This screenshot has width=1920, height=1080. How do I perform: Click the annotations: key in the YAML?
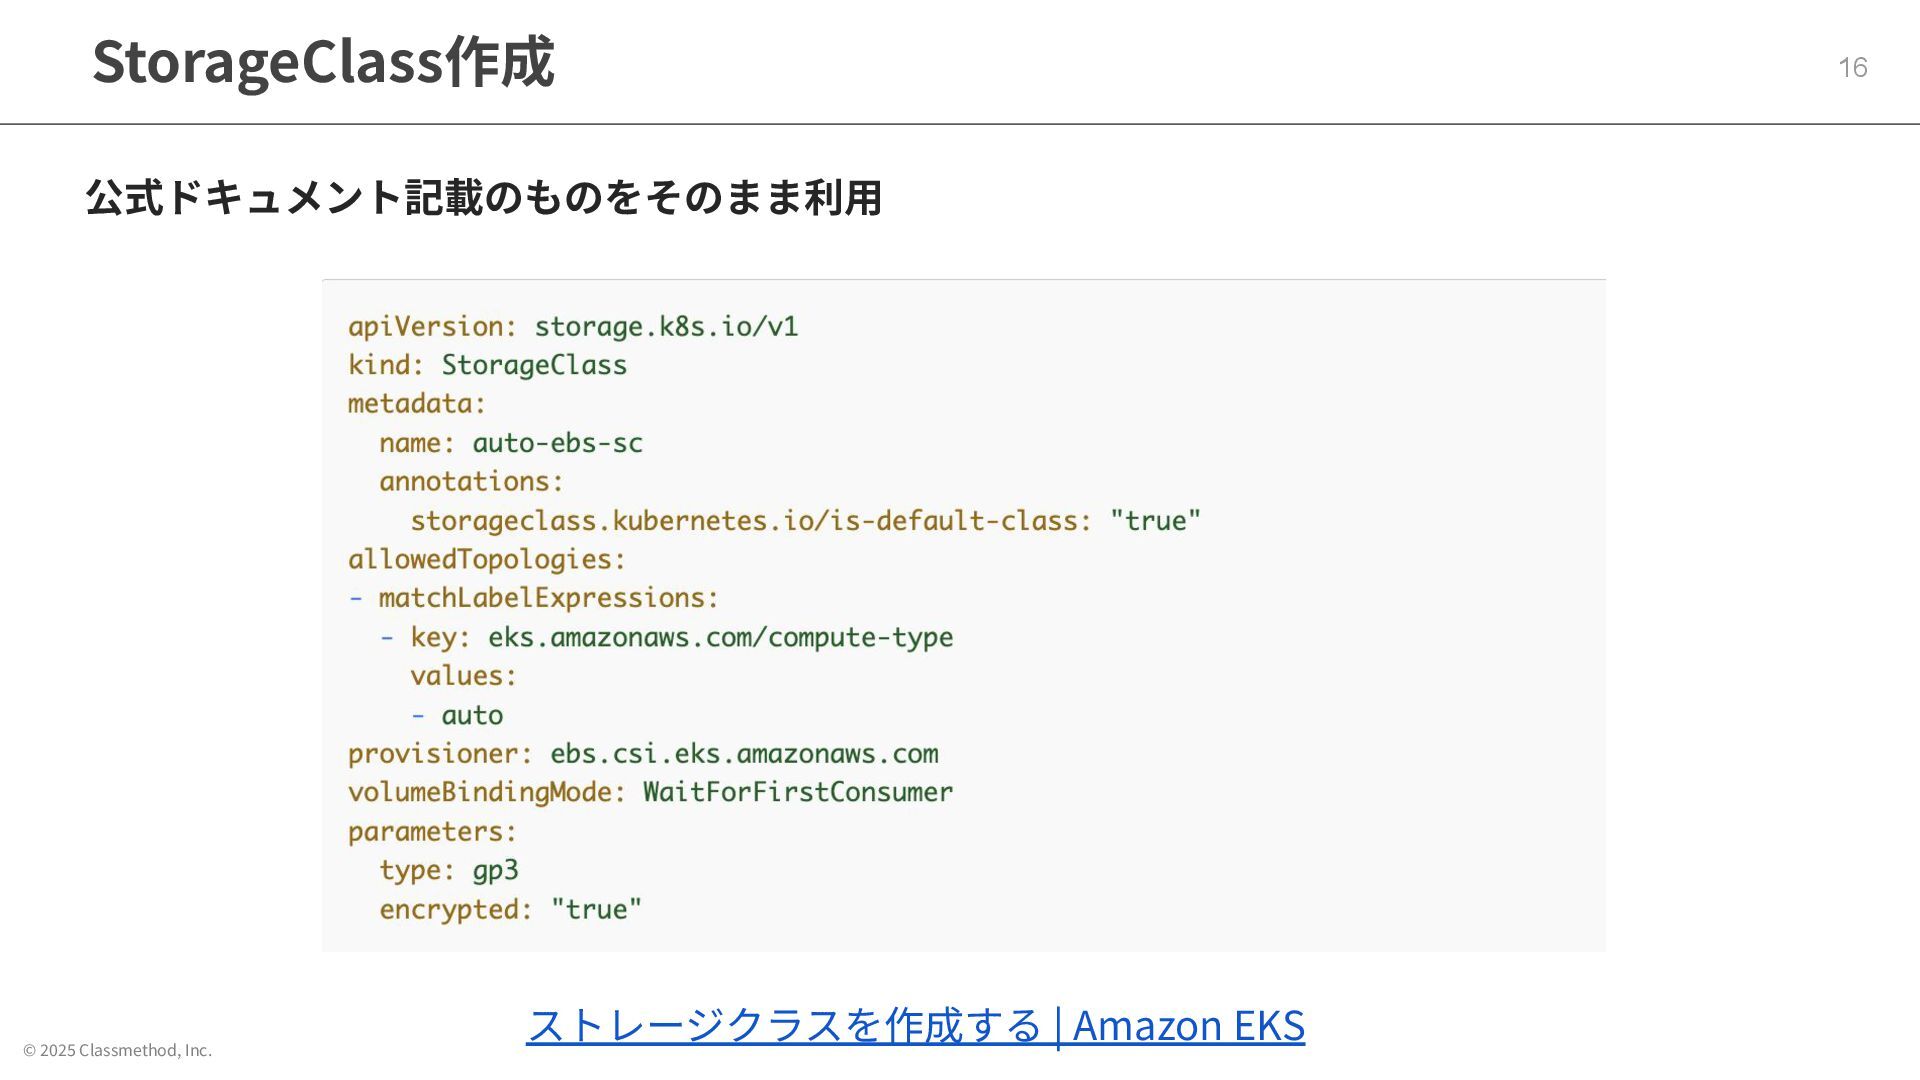point(471,482)
